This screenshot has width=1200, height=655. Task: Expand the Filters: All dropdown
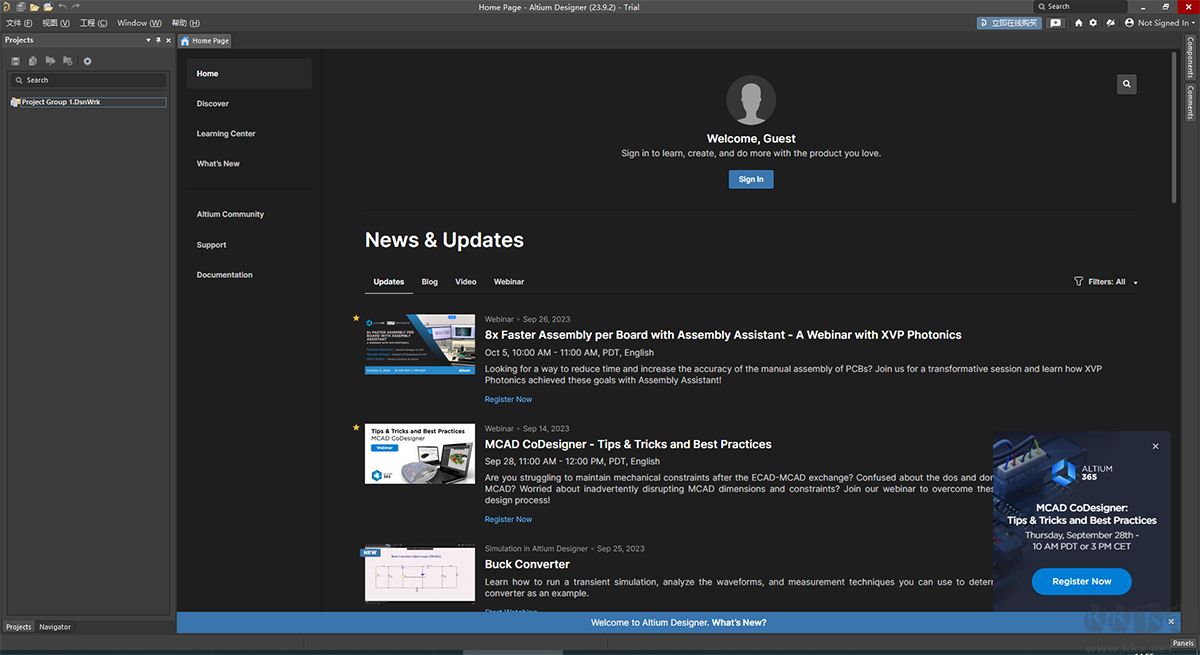(1106, 282)
